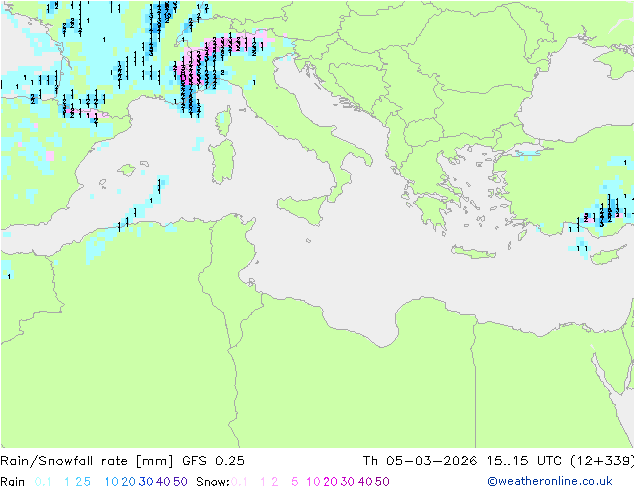Select the Rain legend 40 value

click(x=163, y=482)
